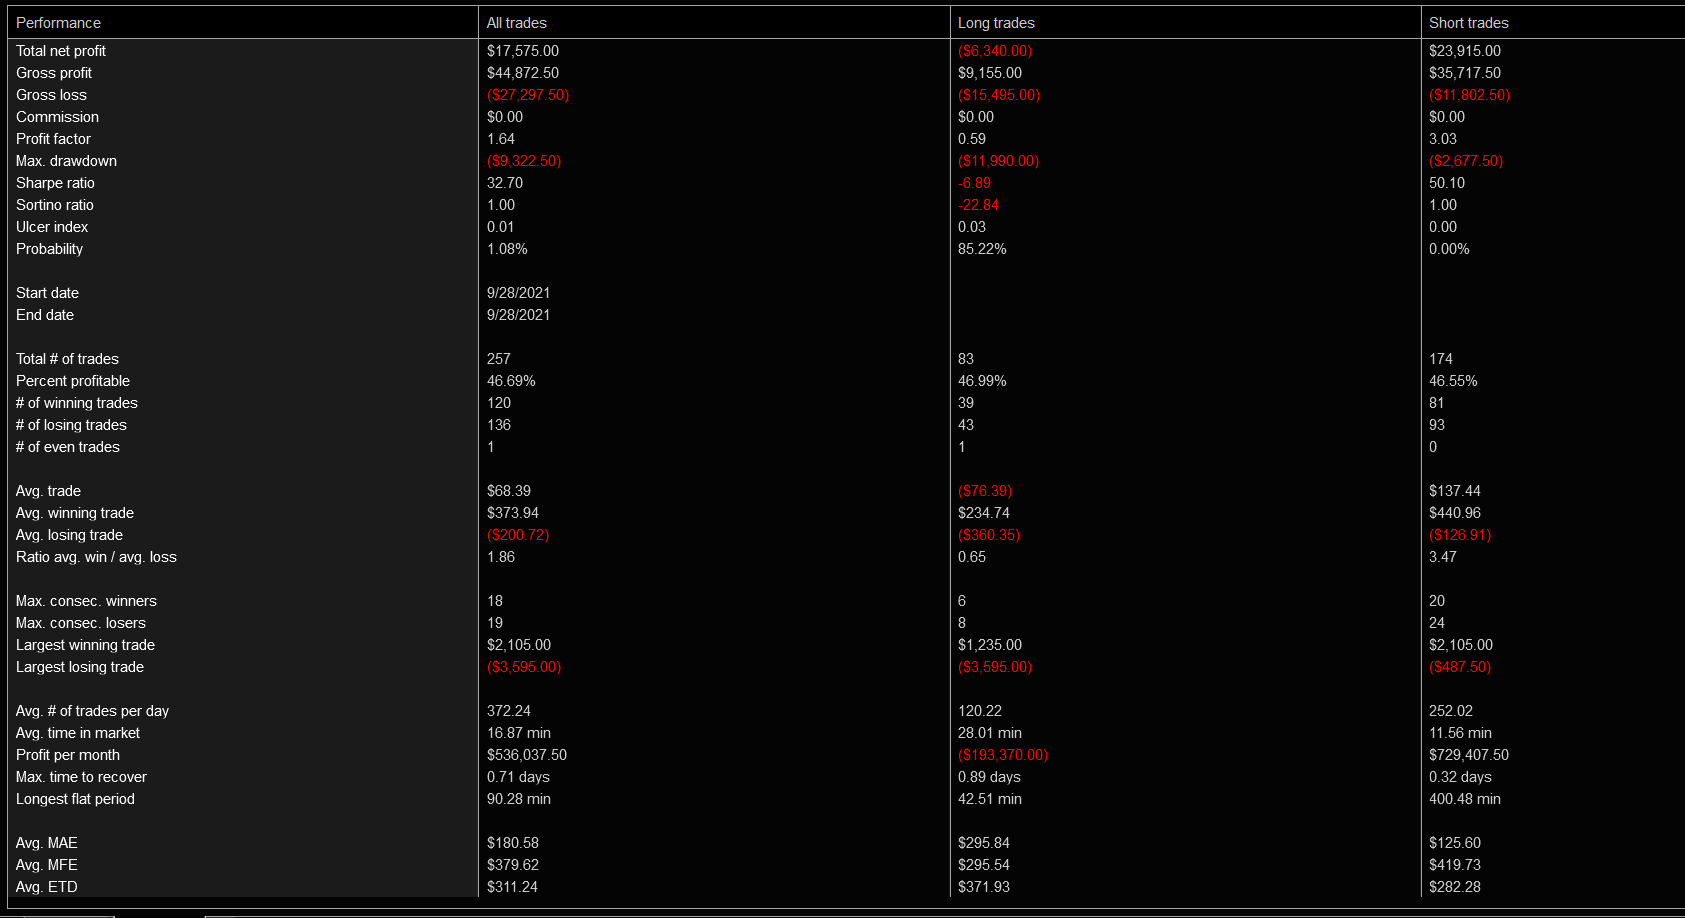Click the 46.69% percent profitable value

(511, 381)
